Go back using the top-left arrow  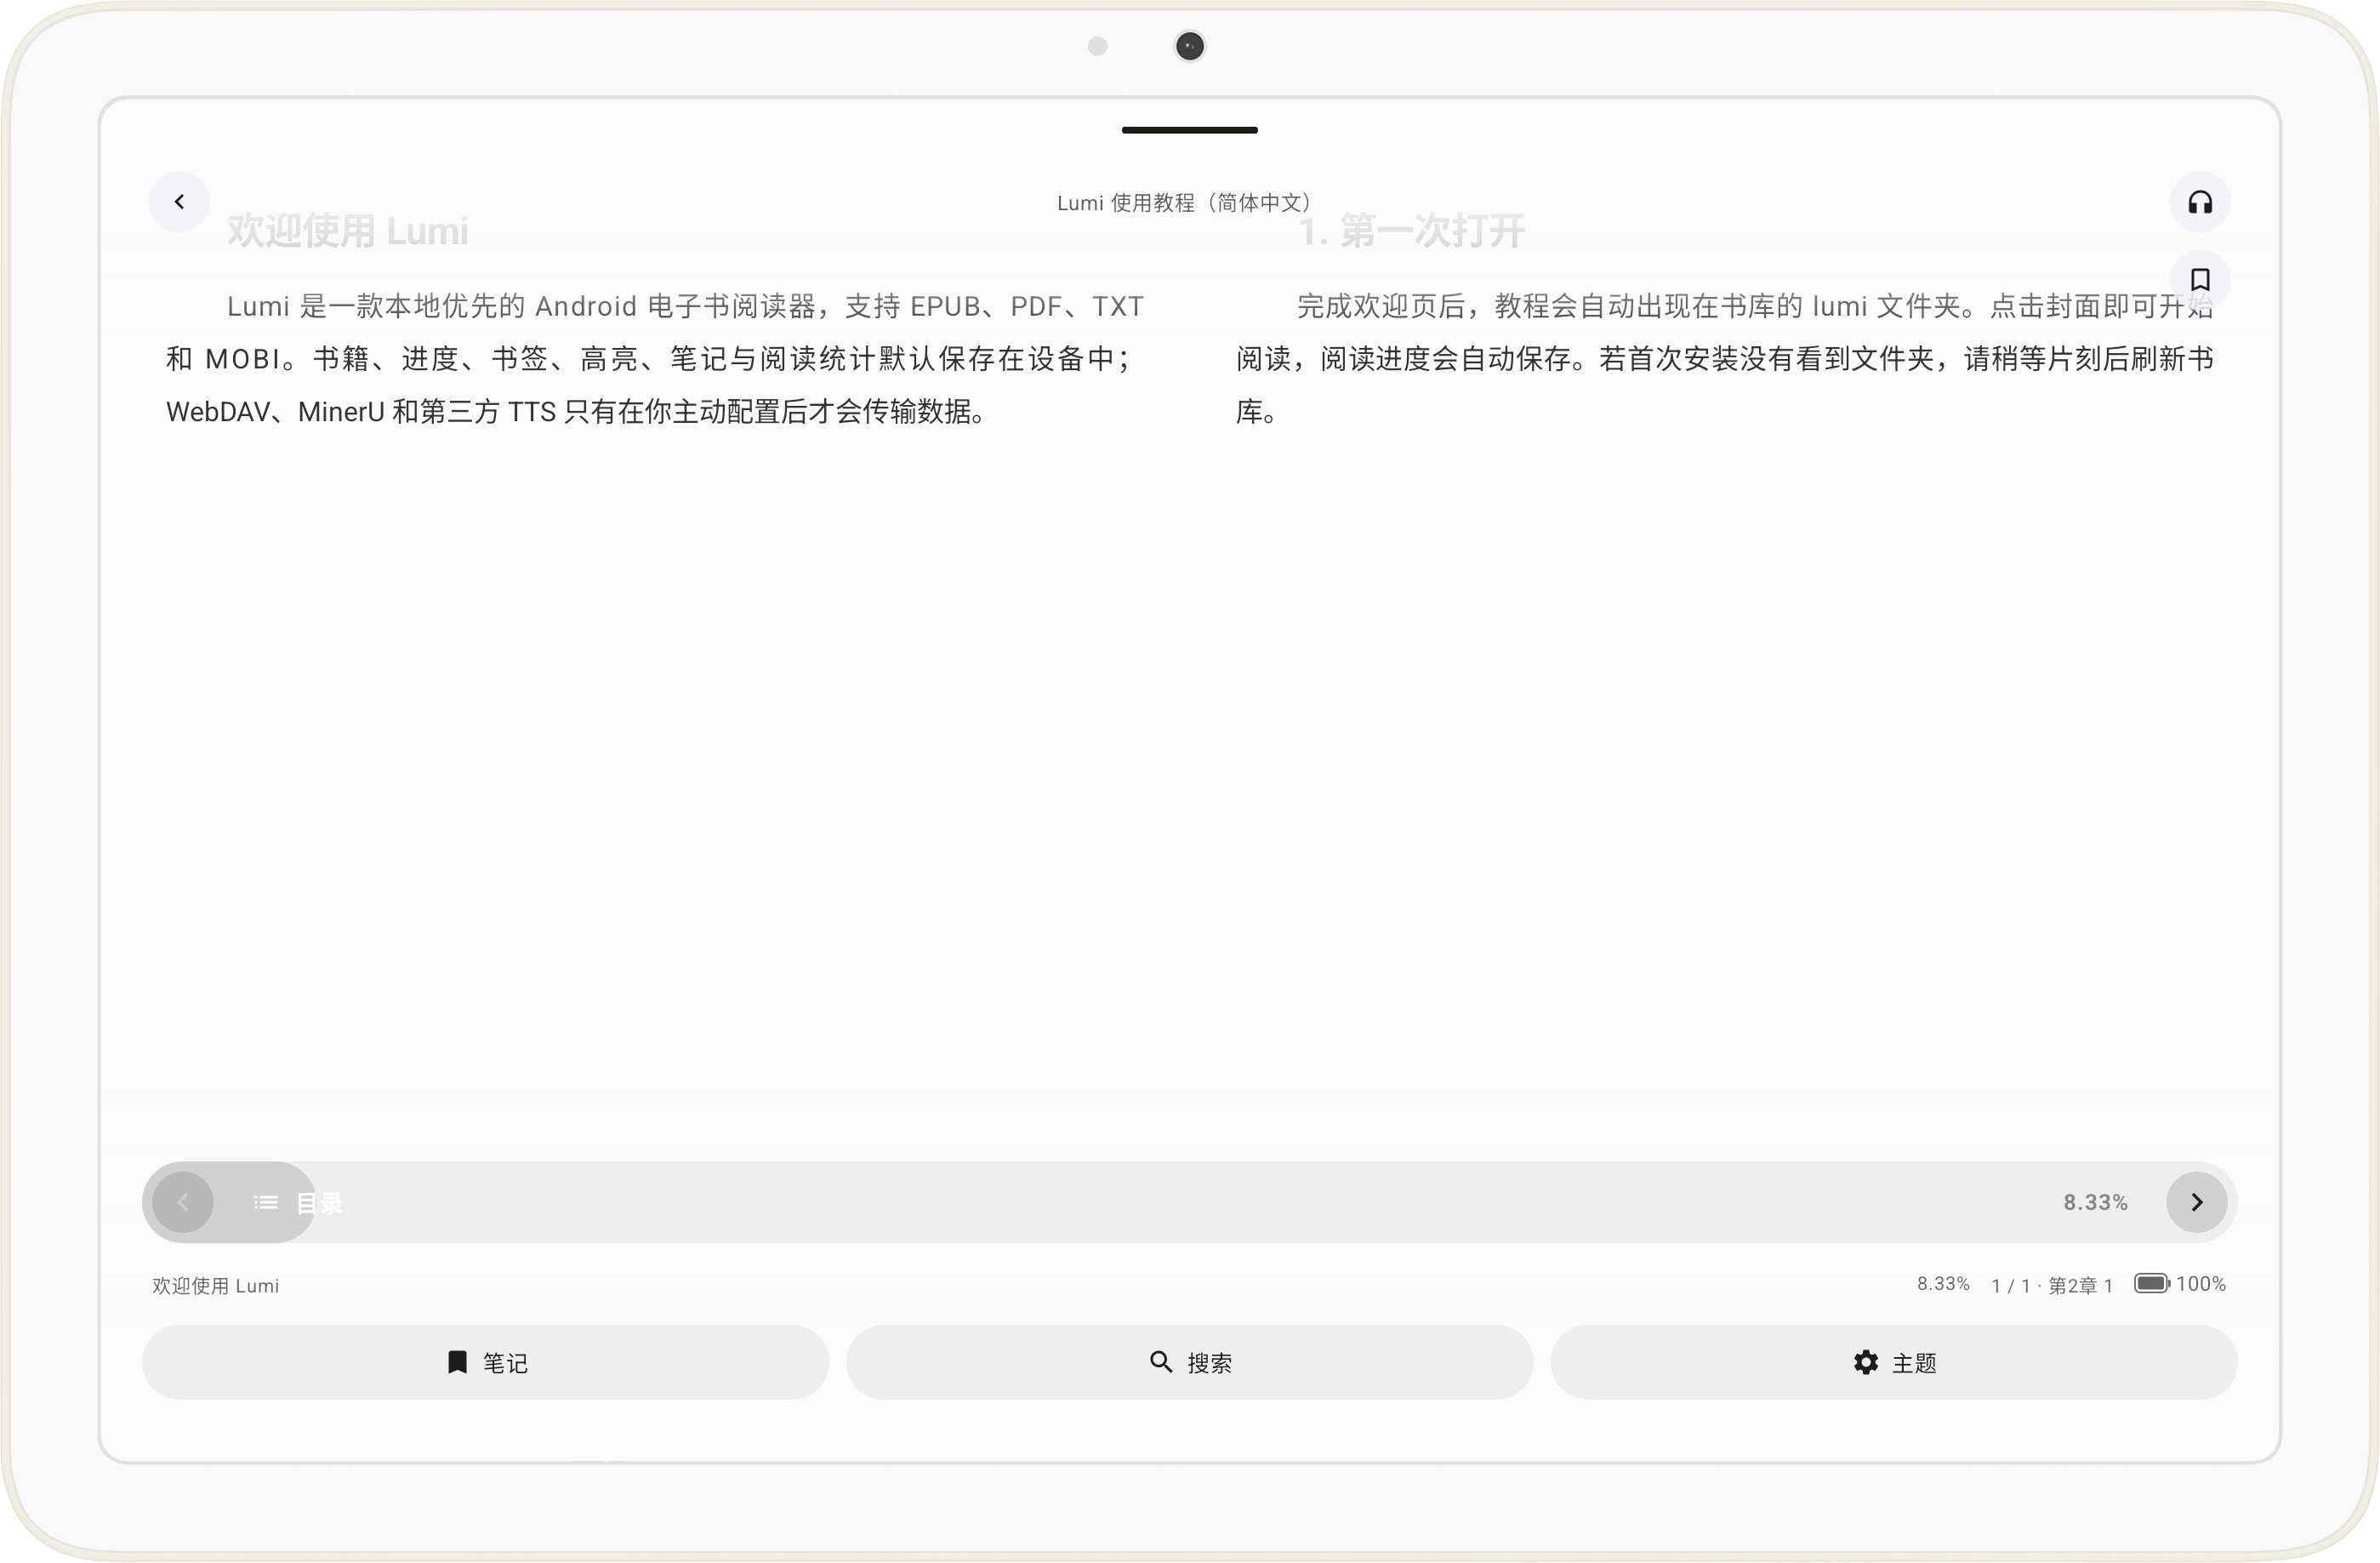(179, 202)
